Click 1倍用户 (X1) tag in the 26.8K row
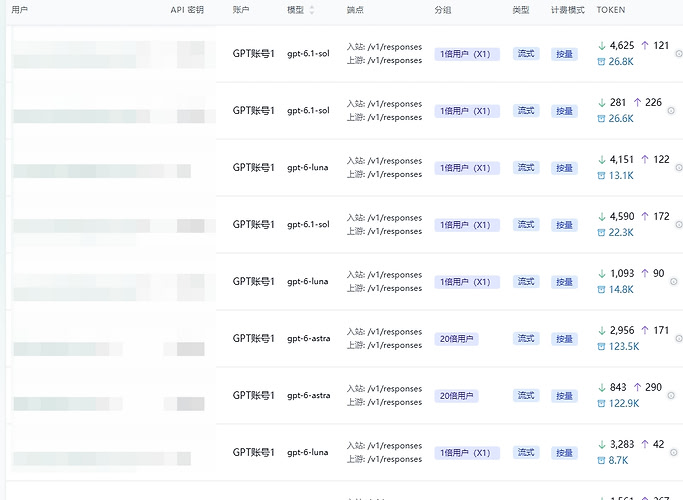 (467, 54)
